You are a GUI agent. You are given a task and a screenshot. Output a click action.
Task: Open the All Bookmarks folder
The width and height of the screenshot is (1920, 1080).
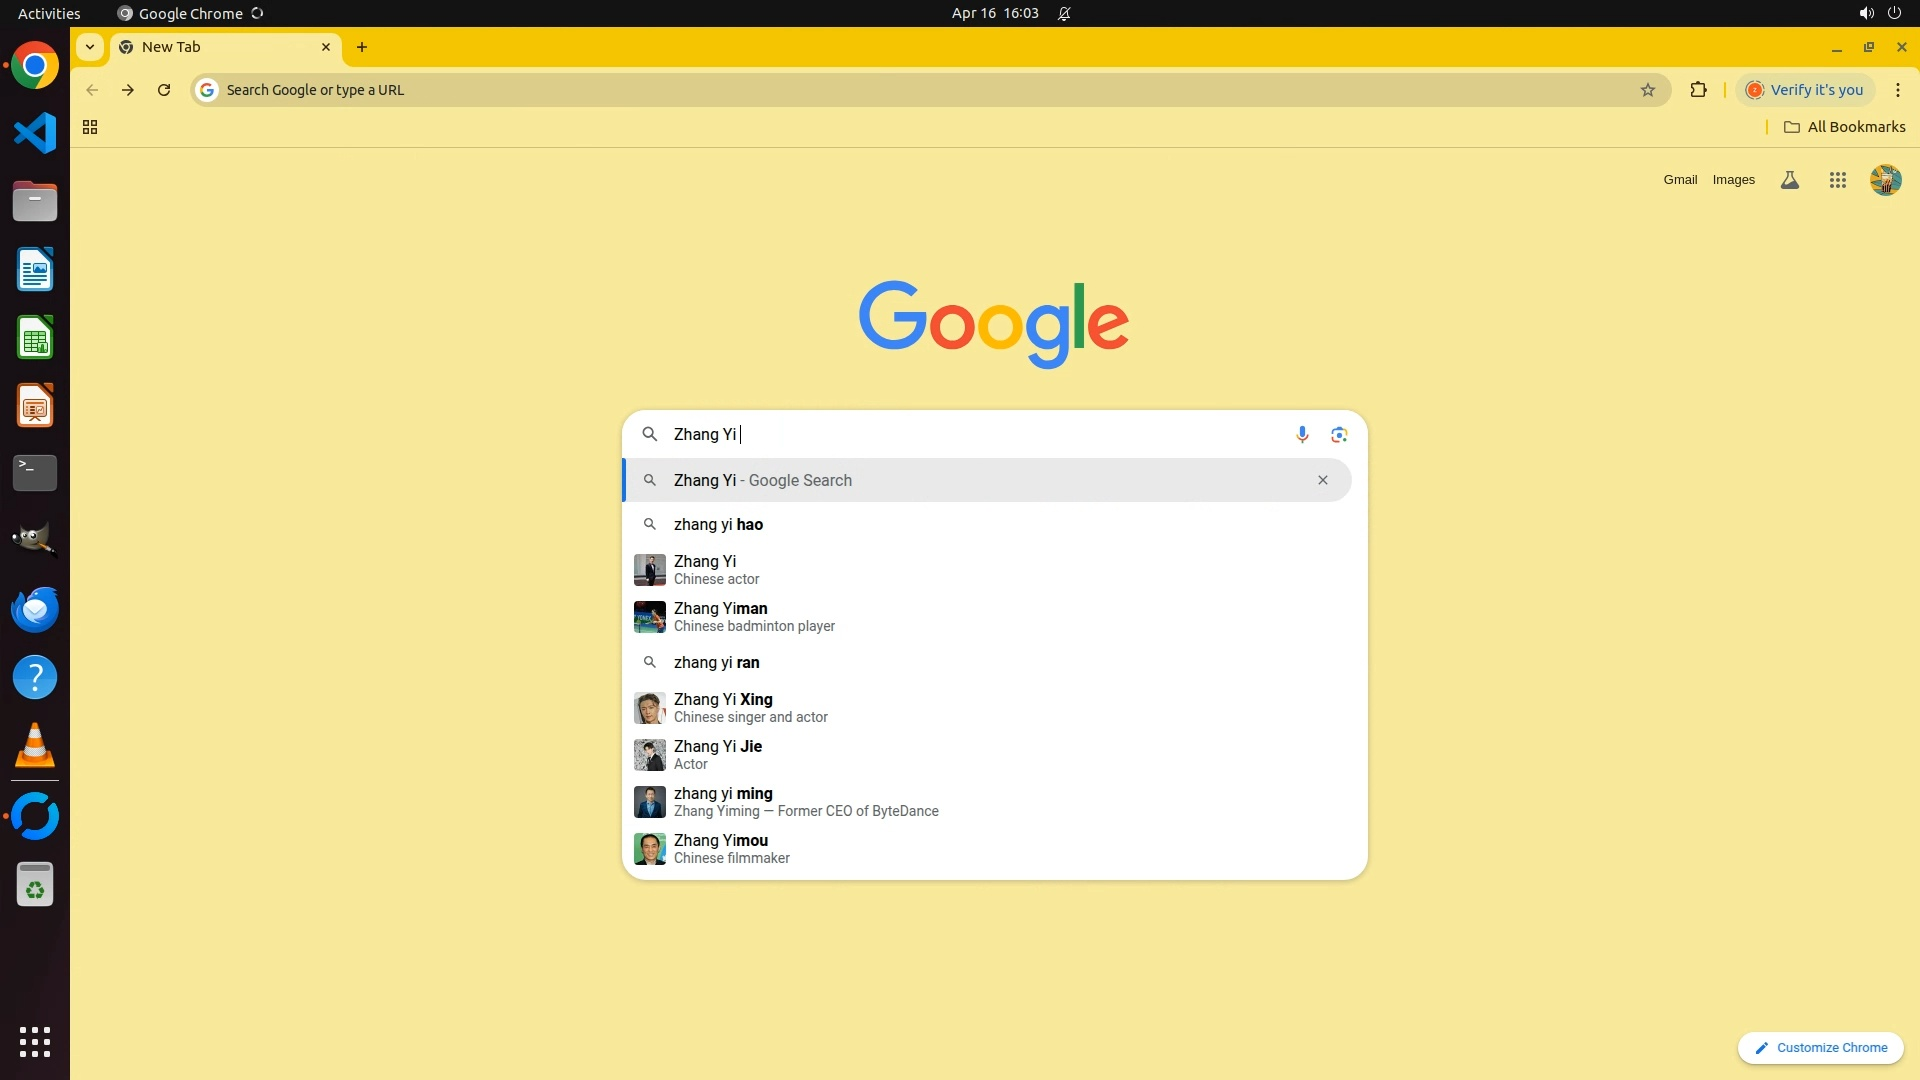[x=1845, y=127]
